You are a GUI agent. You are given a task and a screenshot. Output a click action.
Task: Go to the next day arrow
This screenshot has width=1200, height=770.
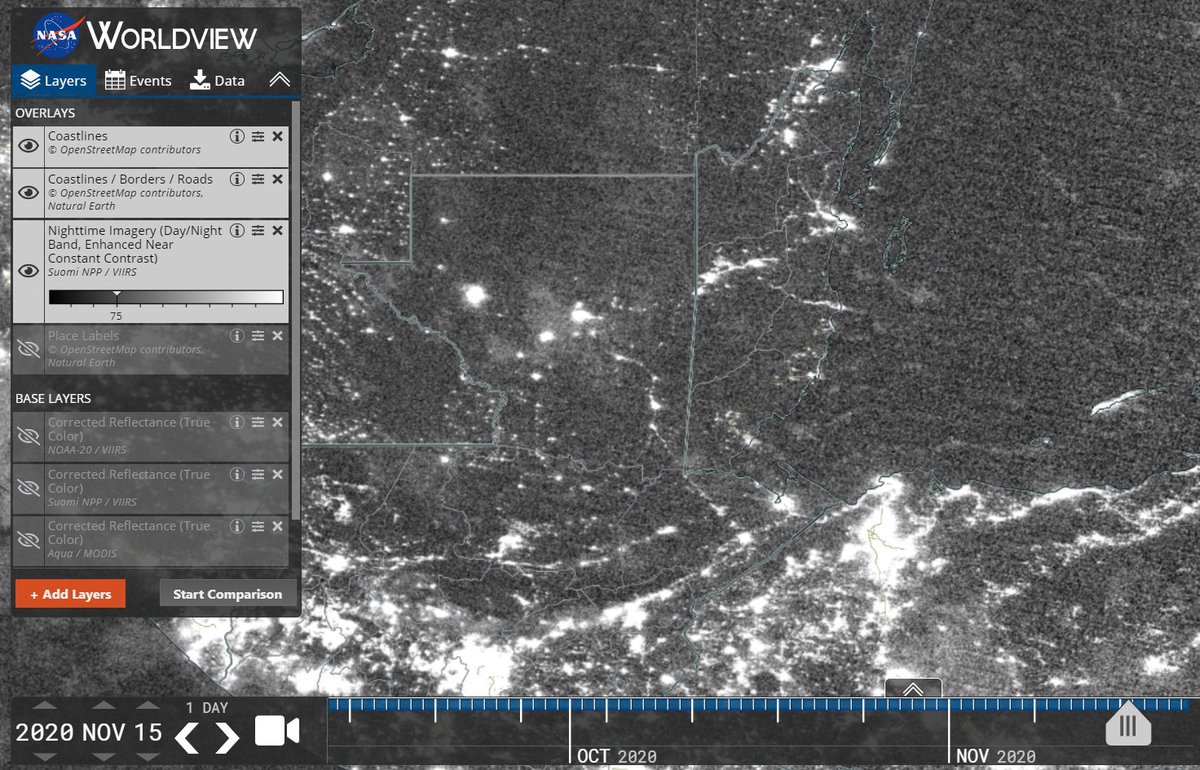pyautogui.click(x=228, y=737)
